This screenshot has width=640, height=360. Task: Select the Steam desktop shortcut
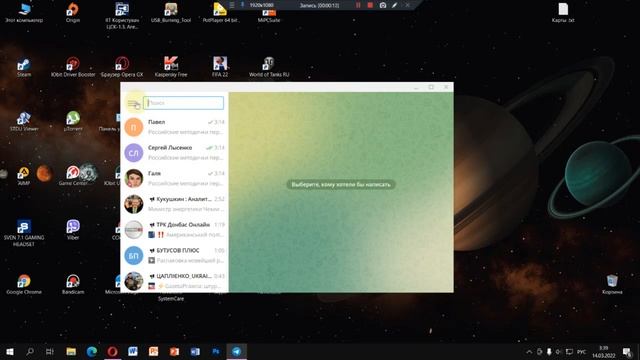24,67
